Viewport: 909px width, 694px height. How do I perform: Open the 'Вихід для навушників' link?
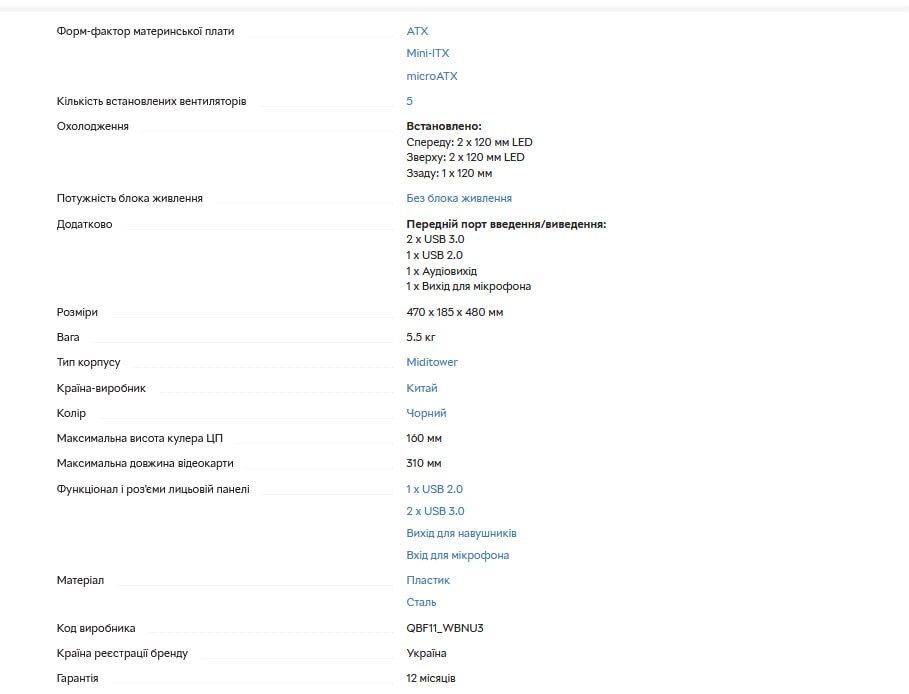461,533
